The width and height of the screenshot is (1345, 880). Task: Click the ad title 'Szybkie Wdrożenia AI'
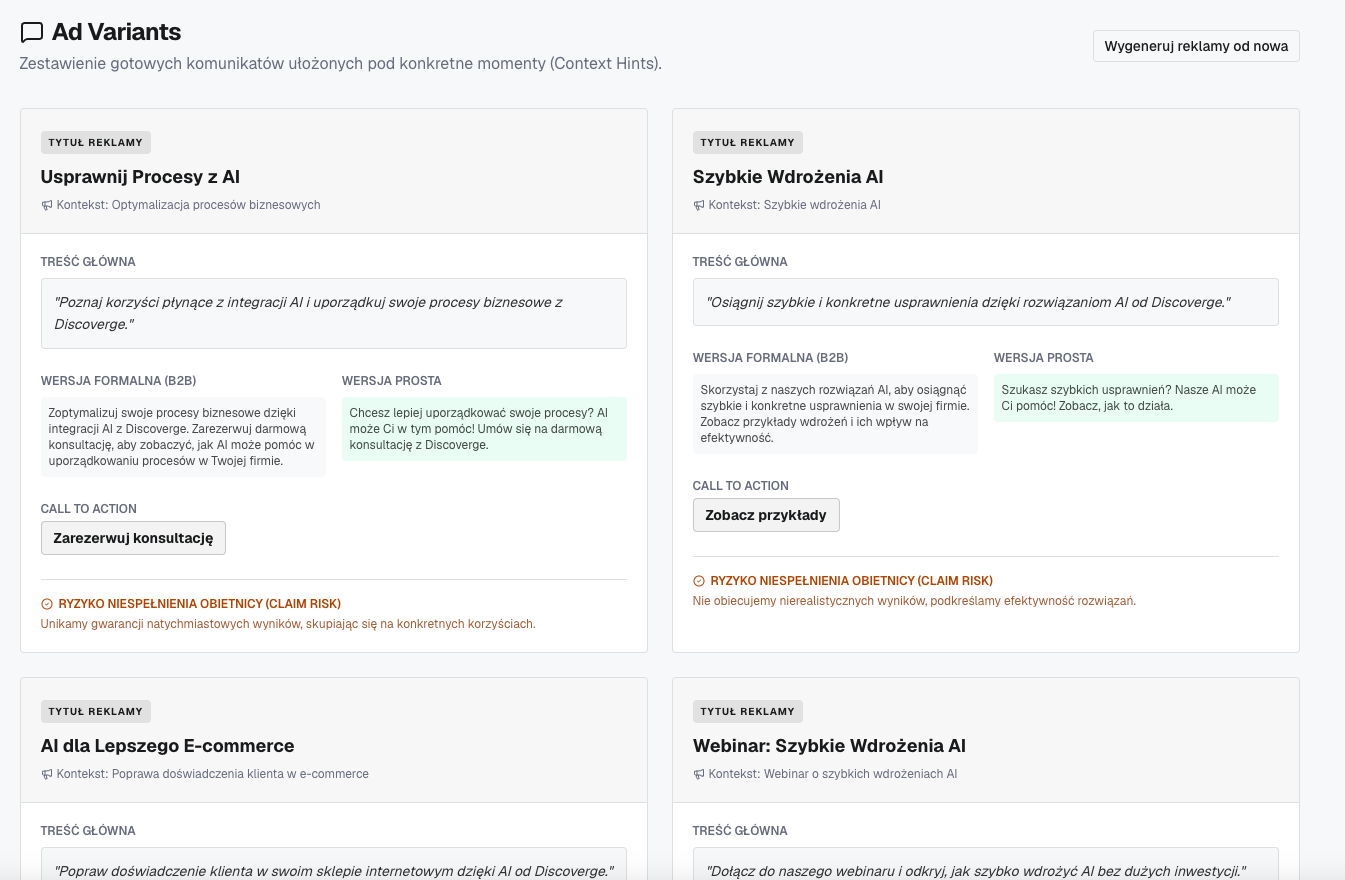click(788, 177)
